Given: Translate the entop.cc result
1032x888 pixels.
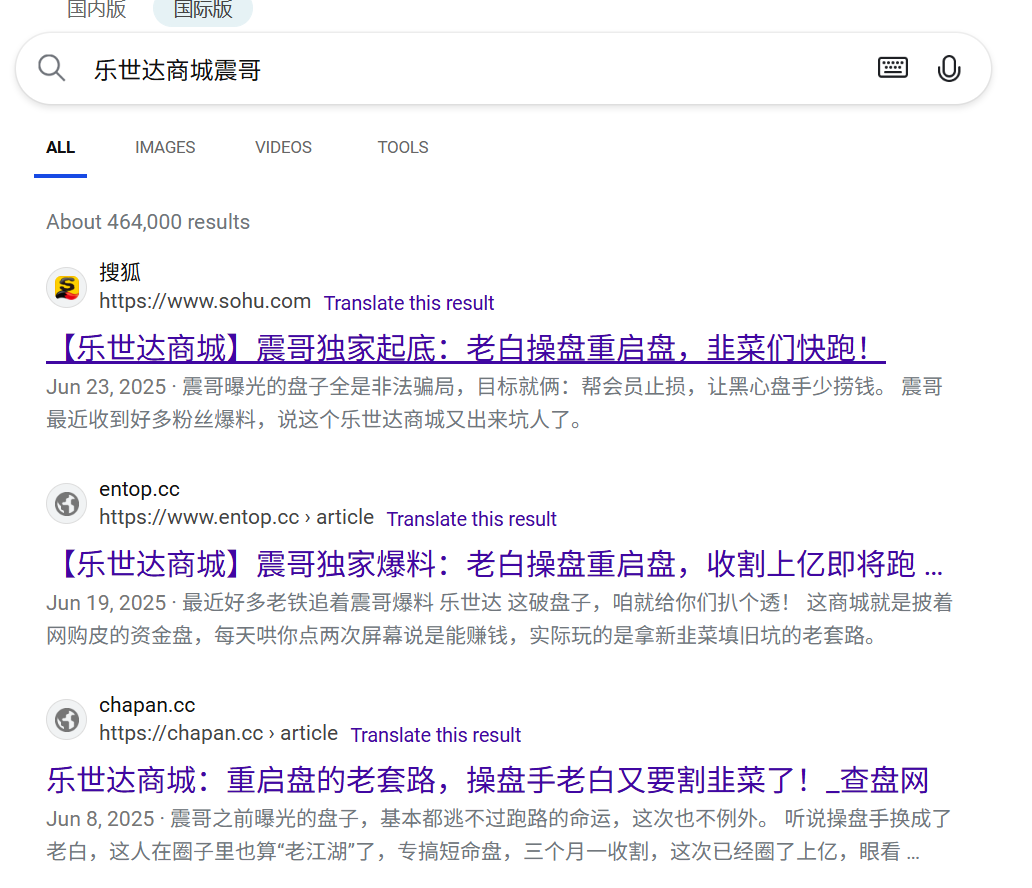Looking at the screenshot, I should (471, 519).
